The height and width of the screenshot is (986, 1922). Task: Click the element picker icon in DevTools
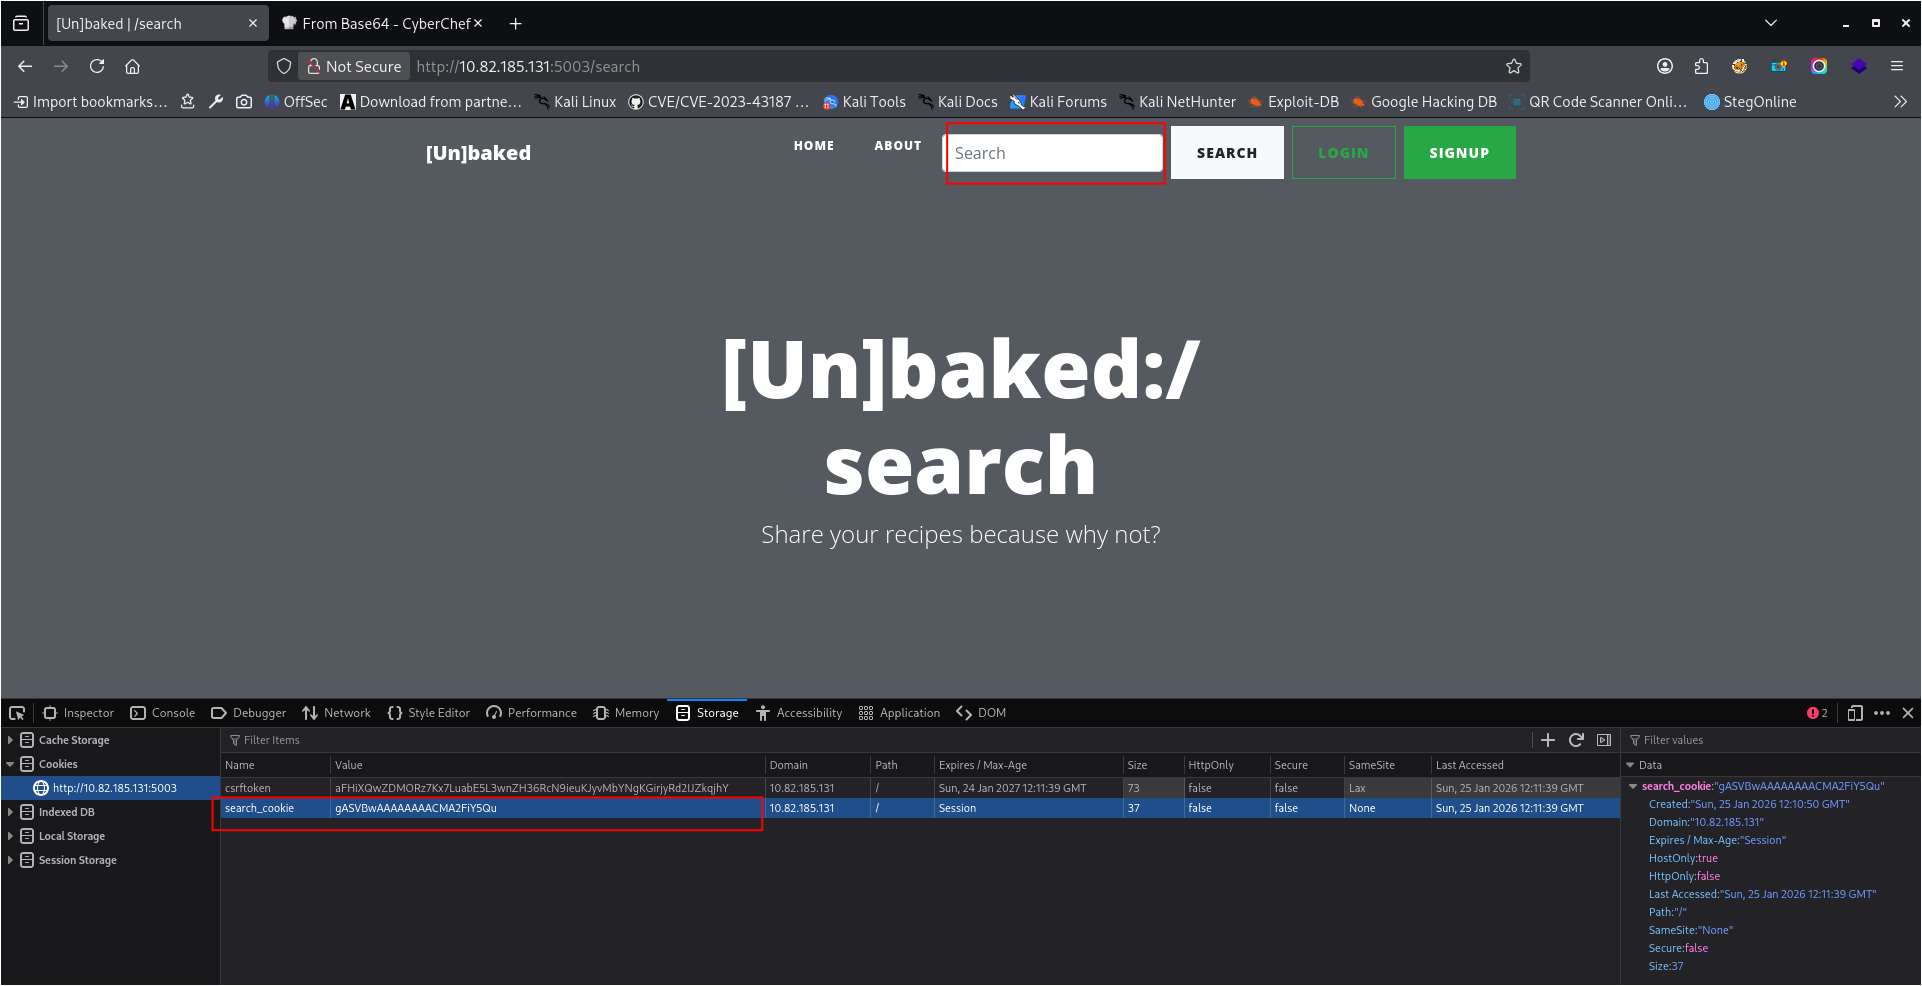[17, 713]
